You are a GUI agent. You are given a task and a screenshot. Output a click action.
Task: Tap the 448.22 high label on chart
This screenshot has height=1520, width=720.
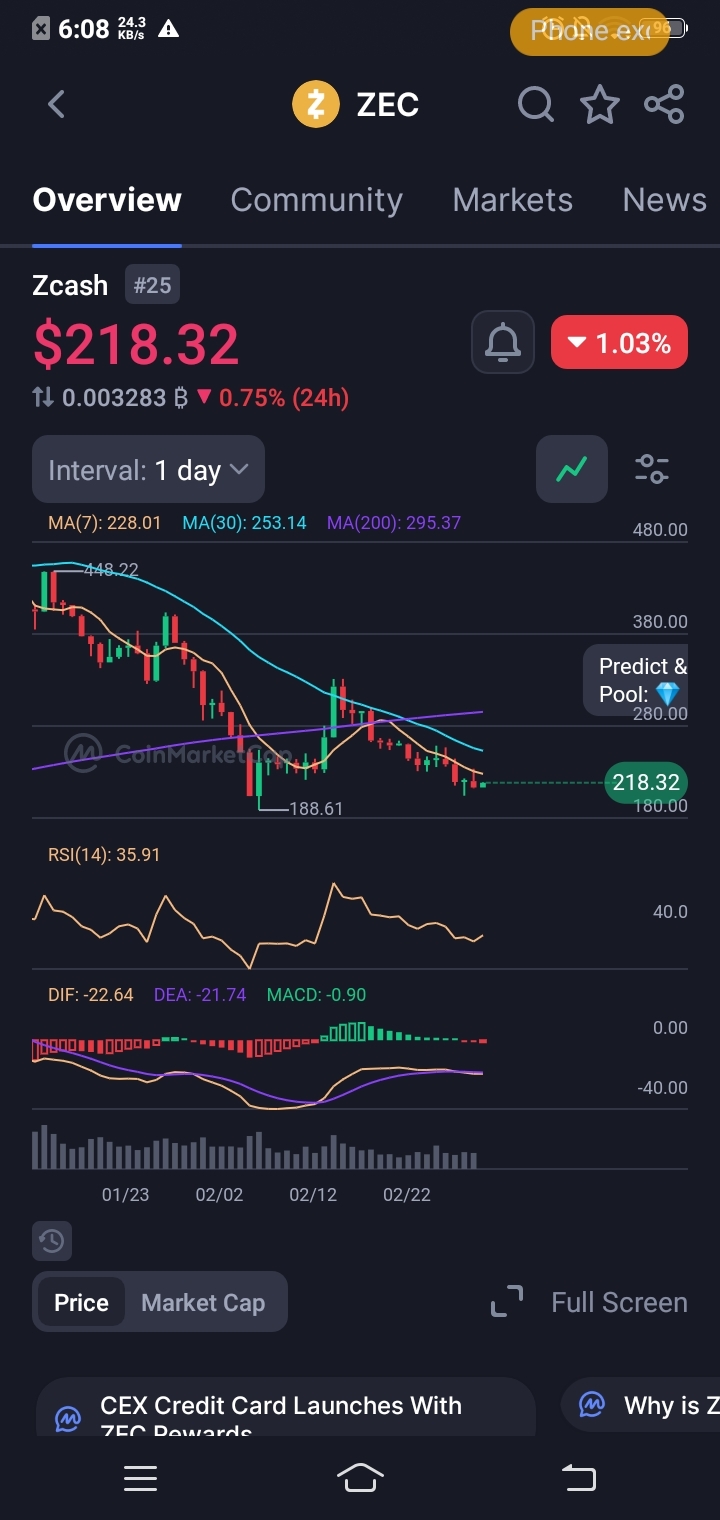(x=111, y=570)
